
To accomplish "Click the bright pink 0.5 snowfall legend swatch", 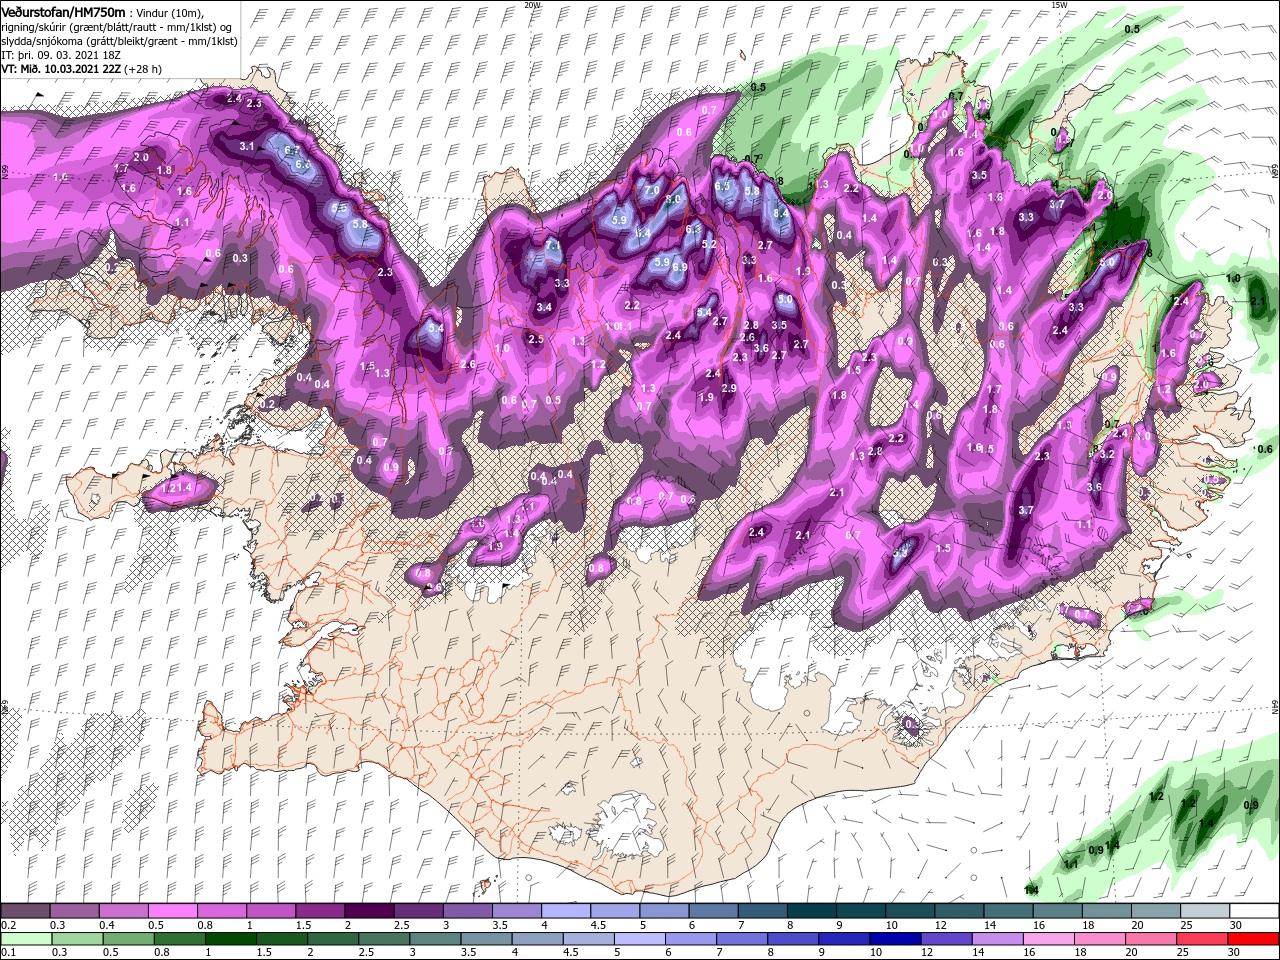I will coord(172,911).
